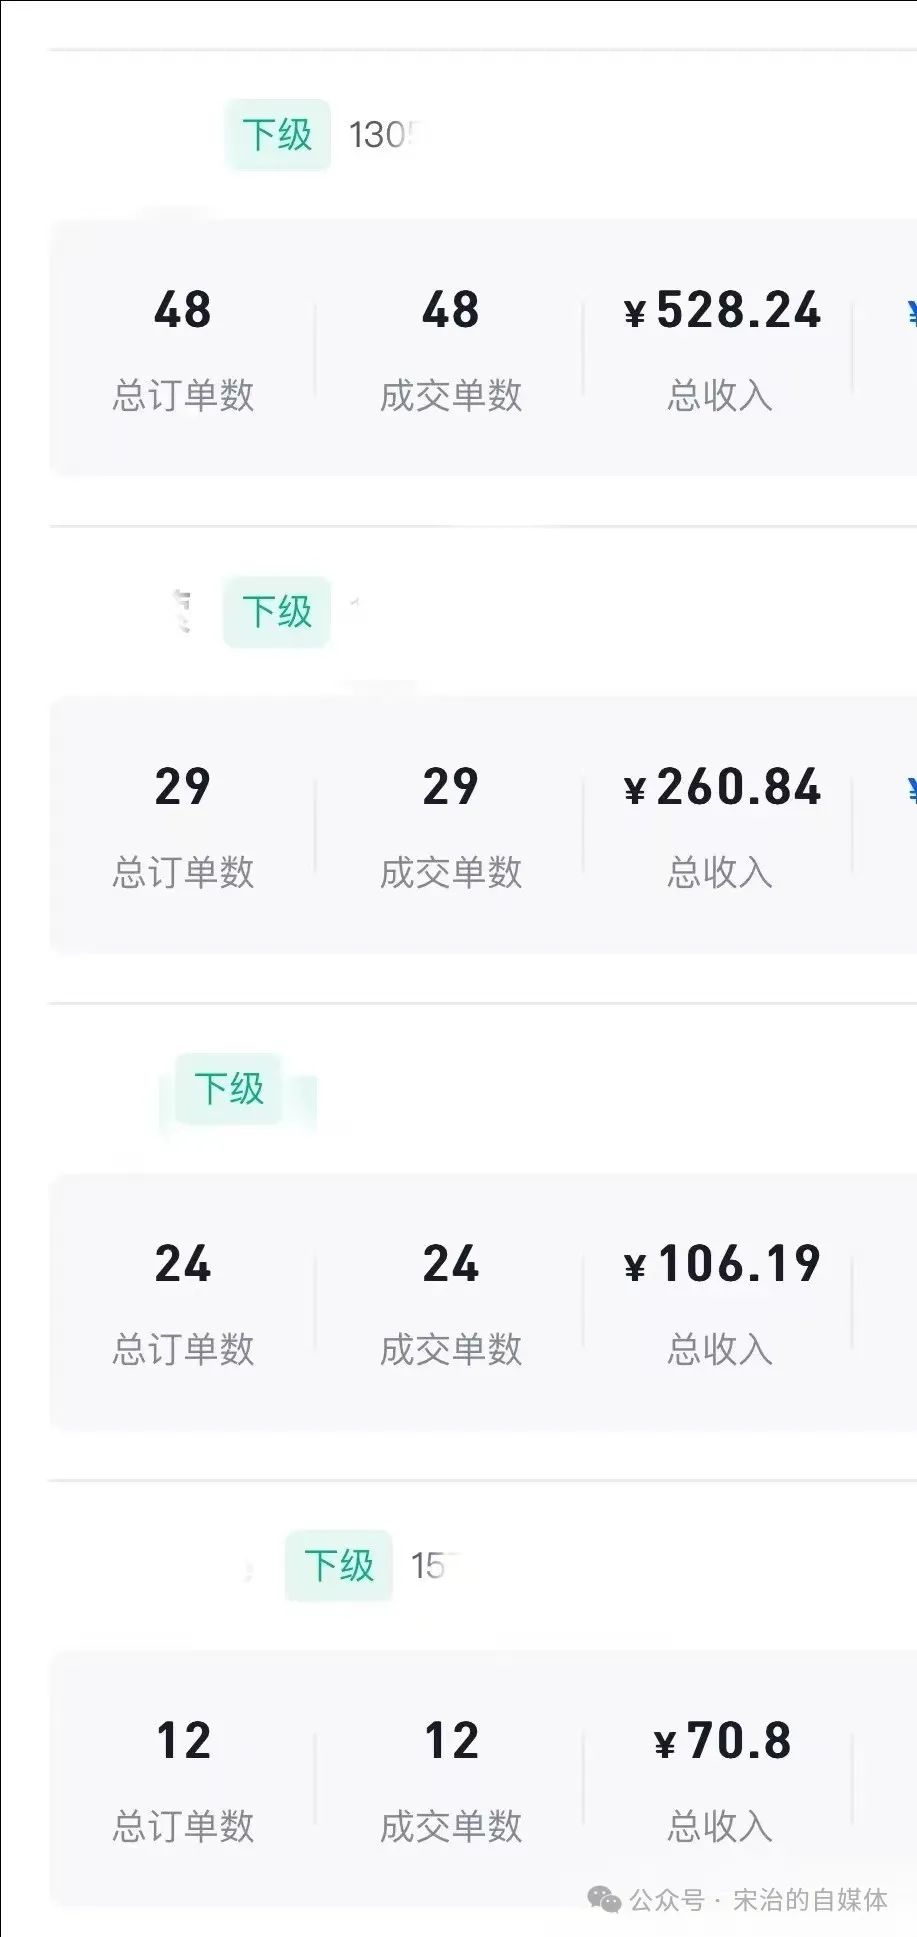Click the ¥528.24 总收入 value
Image resolution: width=917 pixels, height=1937 pixels.
[722, 310]
